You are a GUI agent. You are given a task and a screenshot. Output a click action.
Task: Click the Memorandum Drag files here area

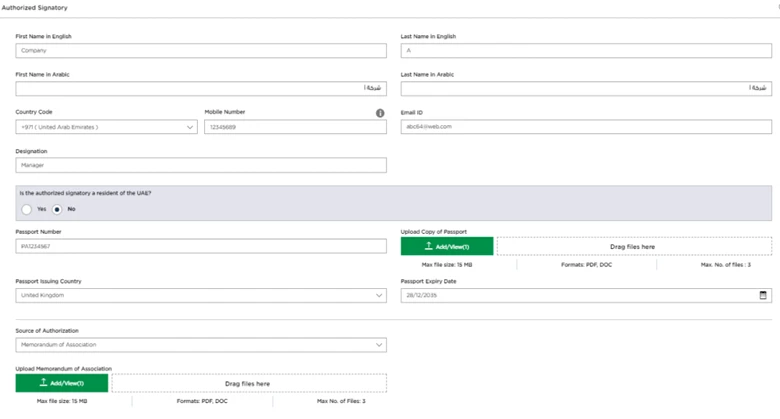[248, 383]
